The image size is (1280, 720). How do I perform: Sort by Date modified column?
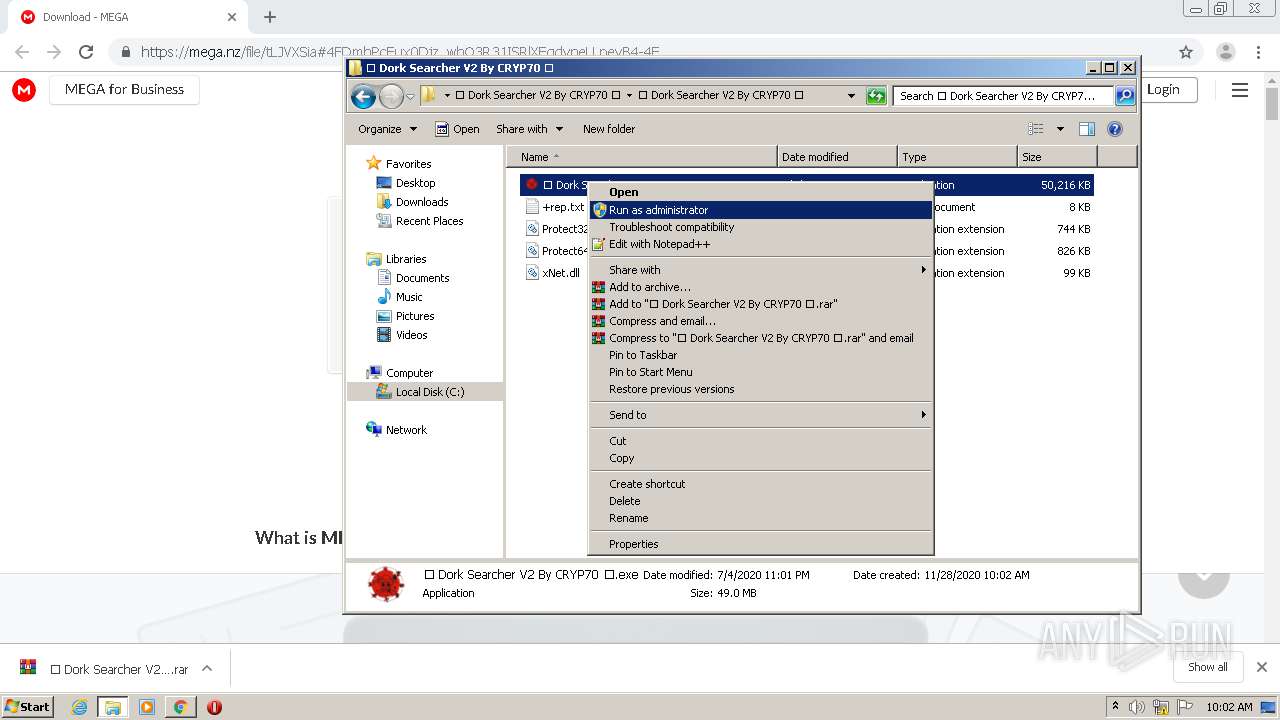tap(837, 157)
